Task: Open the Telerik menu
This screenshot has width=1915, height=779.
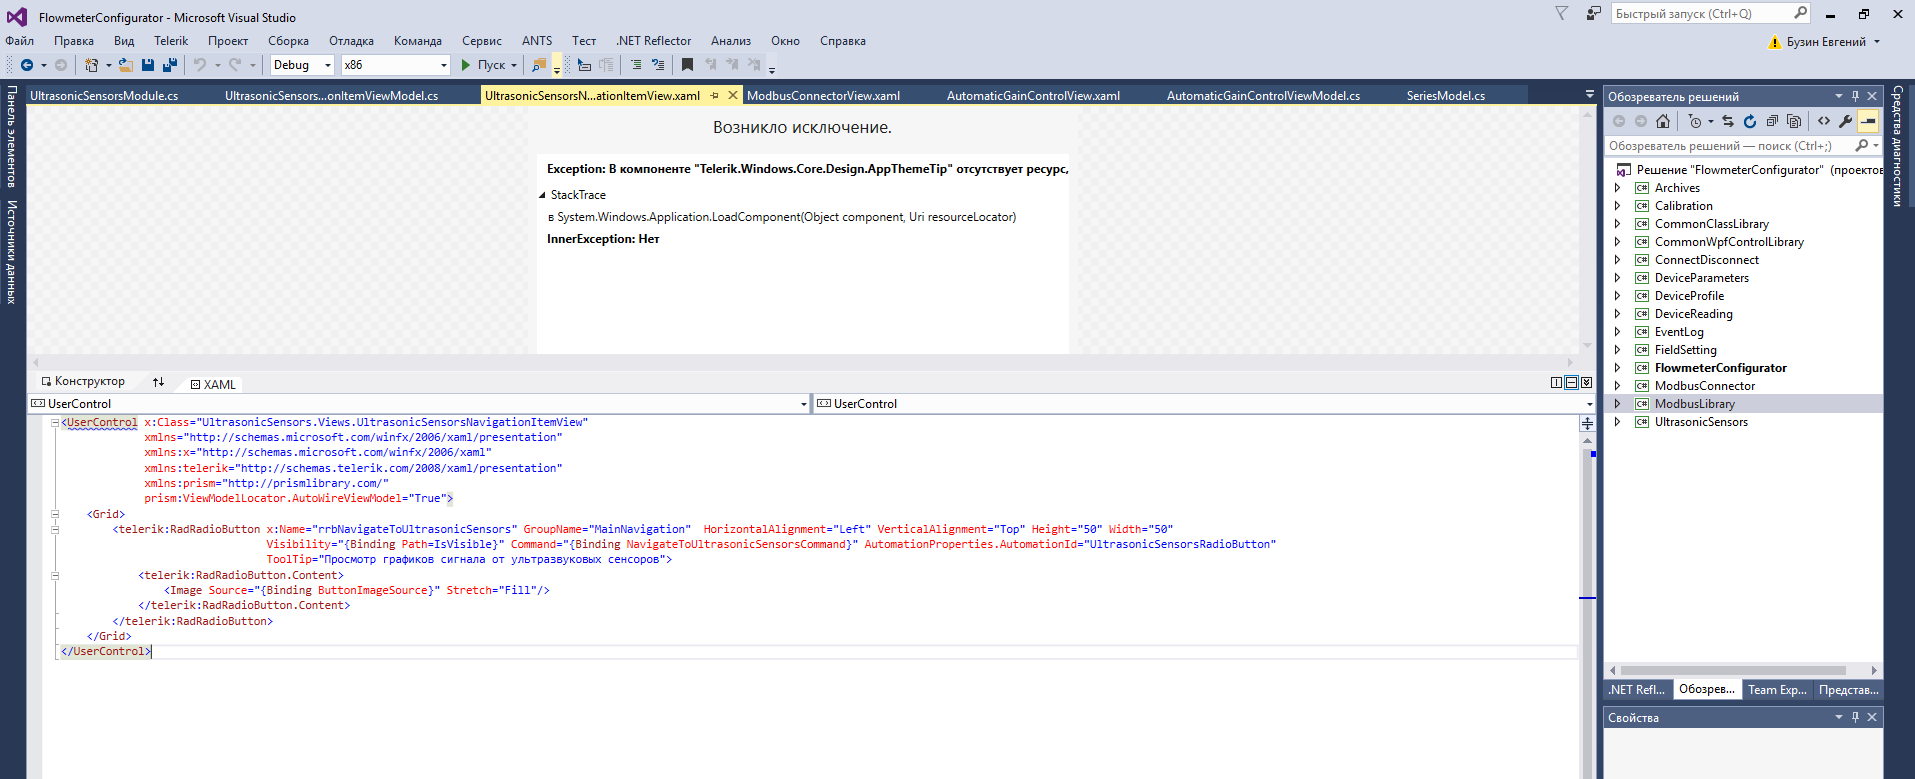Action: click(x=171, y=41)
